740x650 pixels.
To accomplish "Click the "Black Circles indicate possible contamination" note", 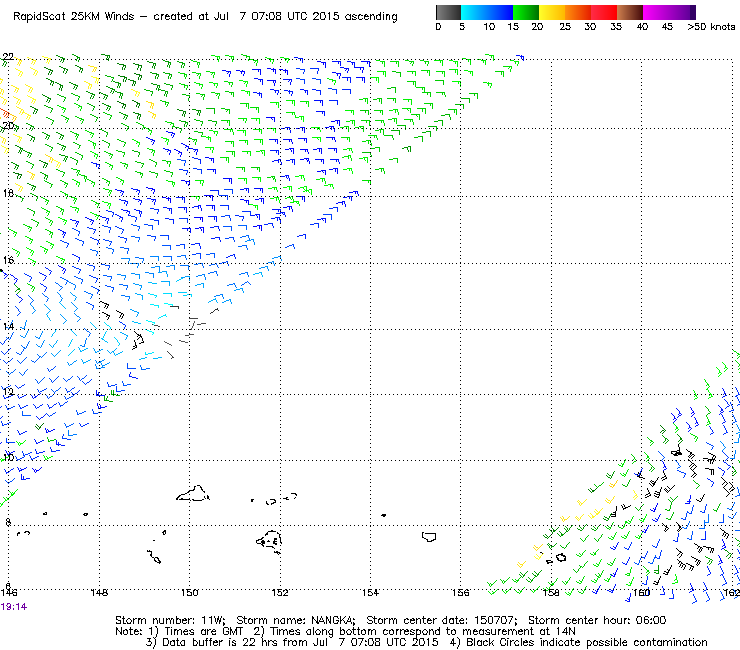I will pos(578,642).
